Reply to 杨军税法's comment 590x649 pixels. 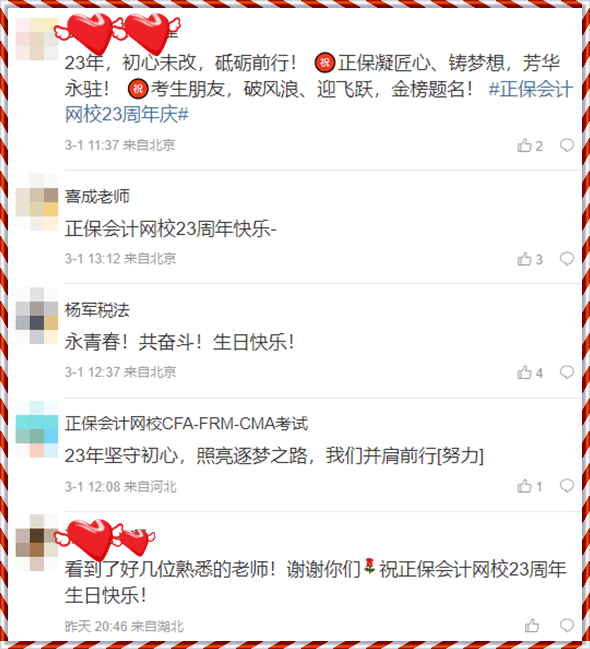[x=567, y=373]
